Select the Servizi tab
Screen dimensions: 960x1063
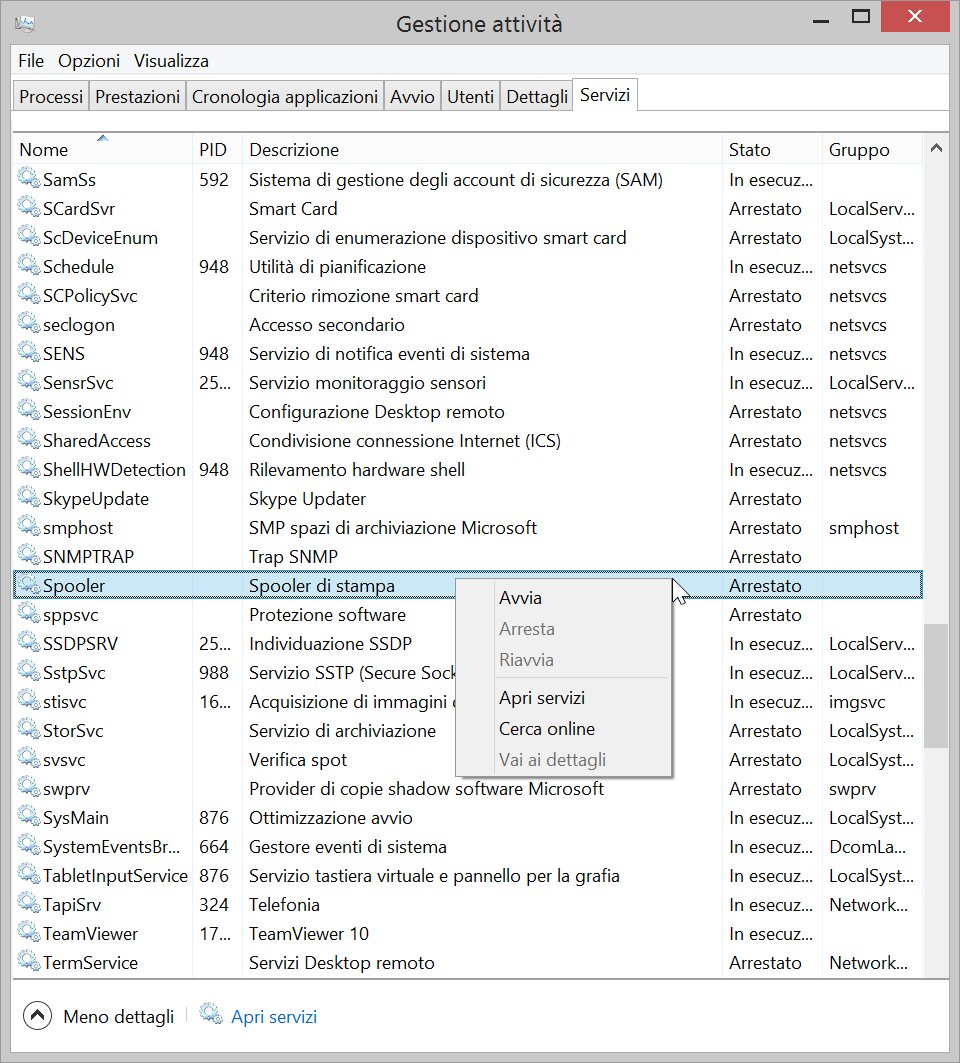(x=605, y=95)
